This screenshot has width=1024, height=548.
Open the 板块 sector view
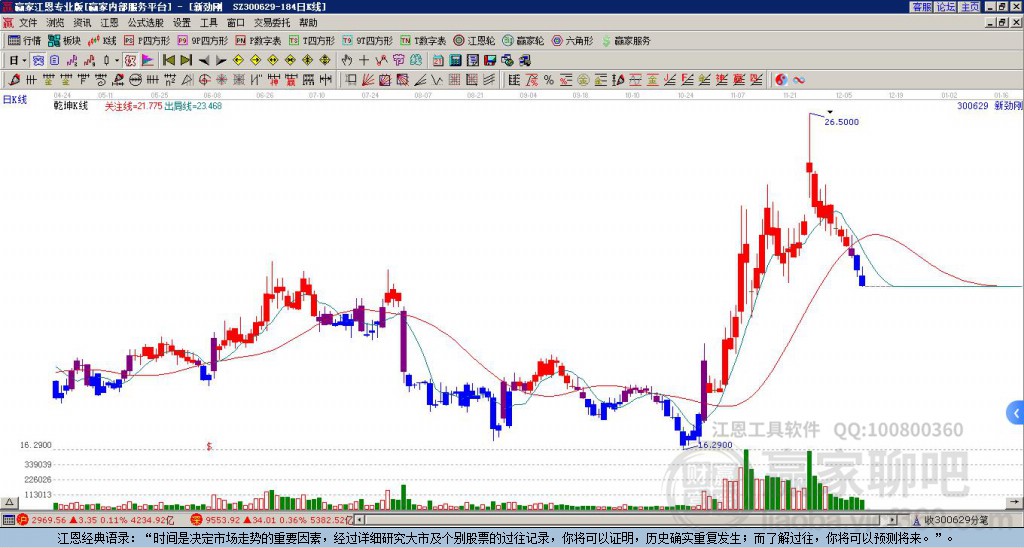tap(65, 40)
